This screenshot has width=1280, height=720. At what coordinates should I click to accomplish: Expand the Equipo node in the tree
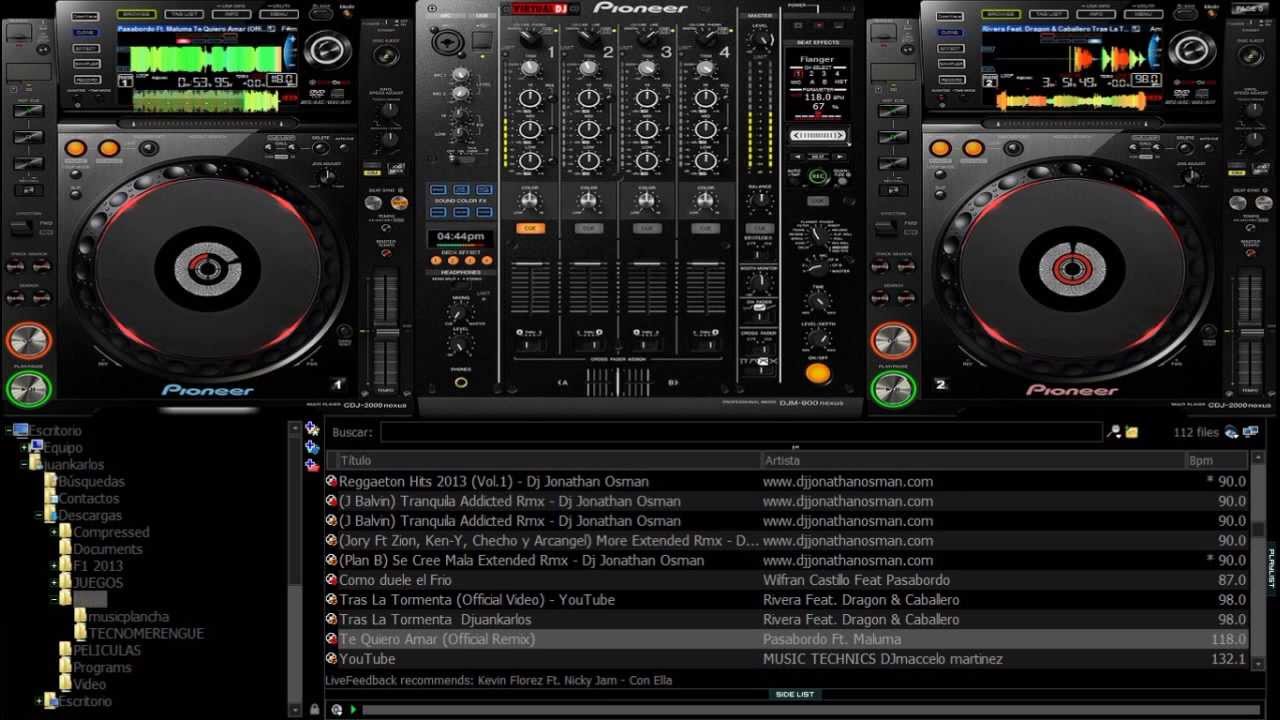pyautogui.click(x=24, y=447)
